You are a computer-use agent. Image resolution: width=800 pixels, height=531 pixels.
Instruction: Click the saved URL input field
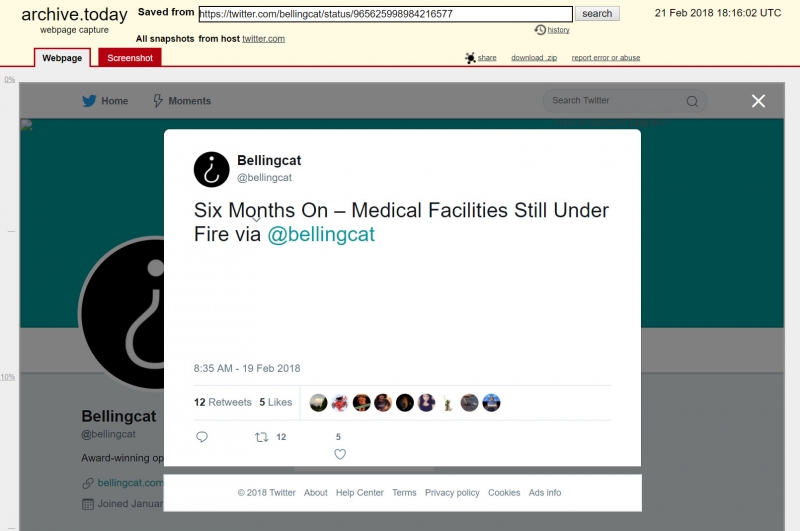(386, 14)
